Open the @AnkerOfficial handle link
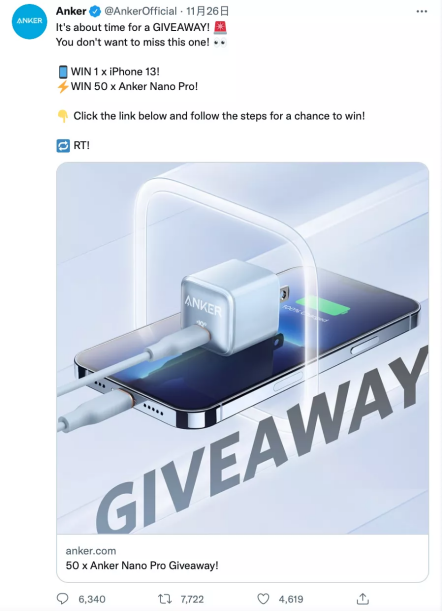This screenshot has height=612, width=442. tap(141, 11)
